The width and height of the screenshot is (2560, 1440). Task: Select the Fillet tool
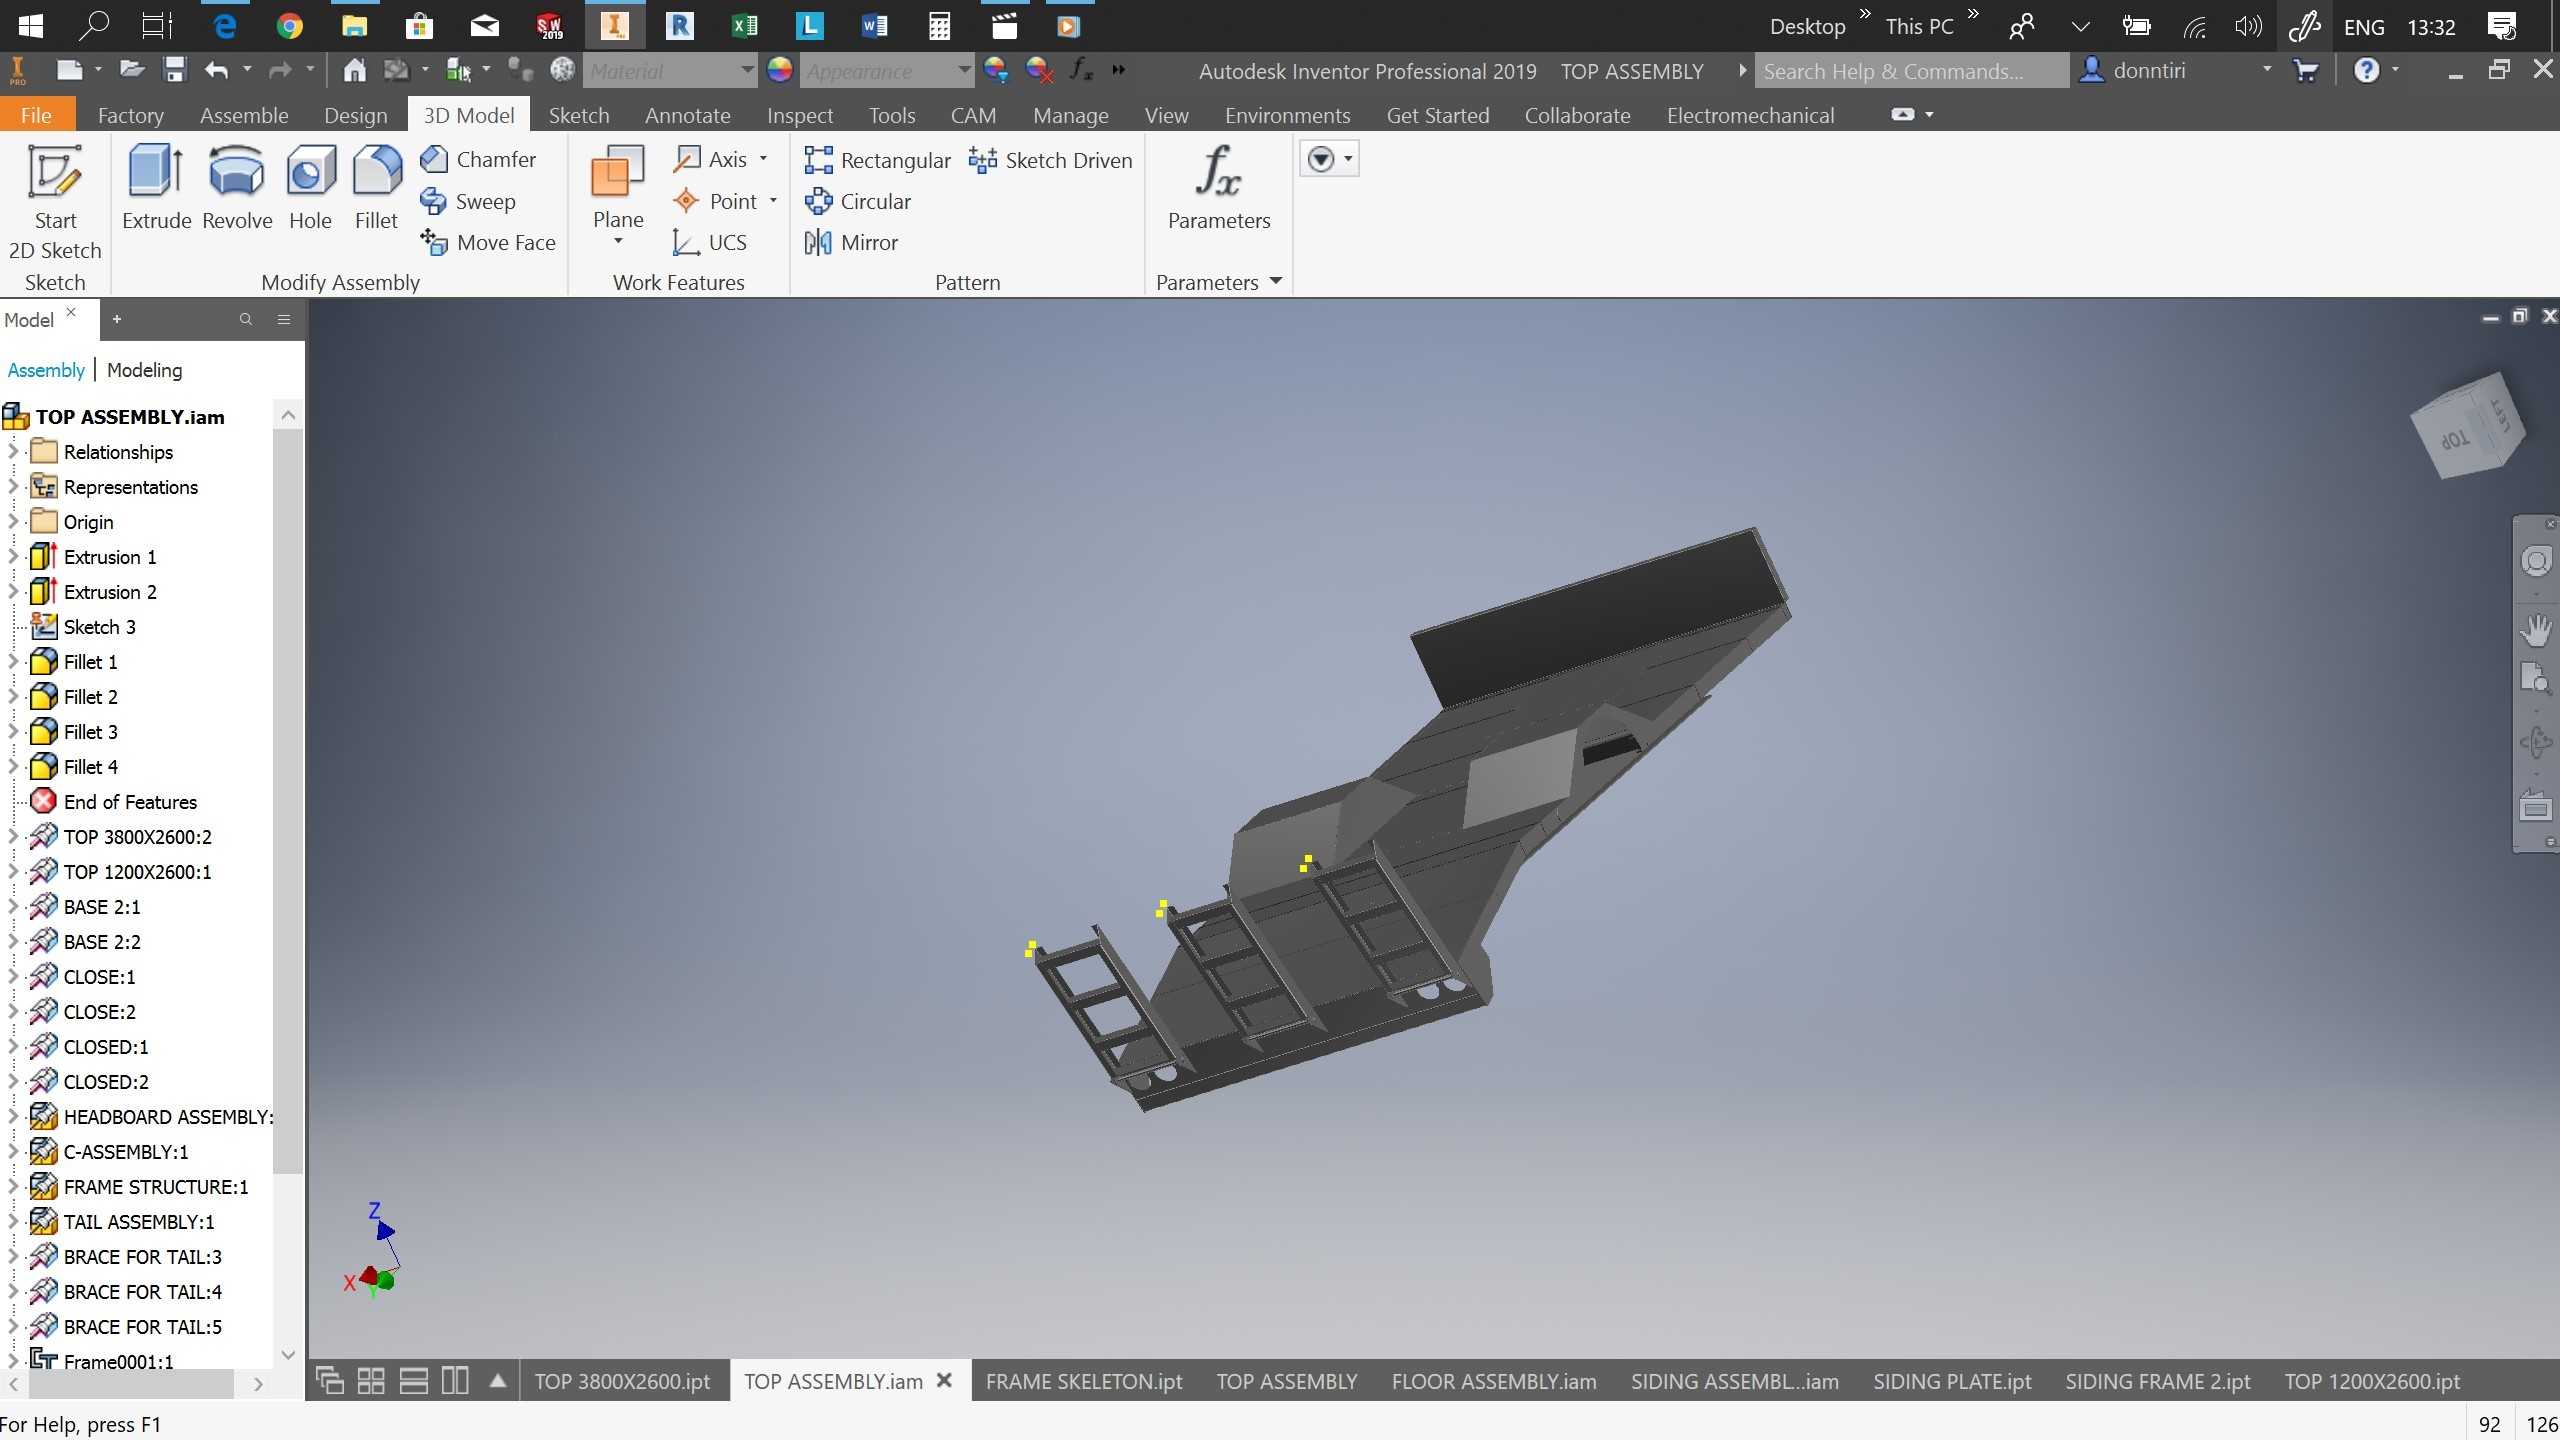click(376, 188)
